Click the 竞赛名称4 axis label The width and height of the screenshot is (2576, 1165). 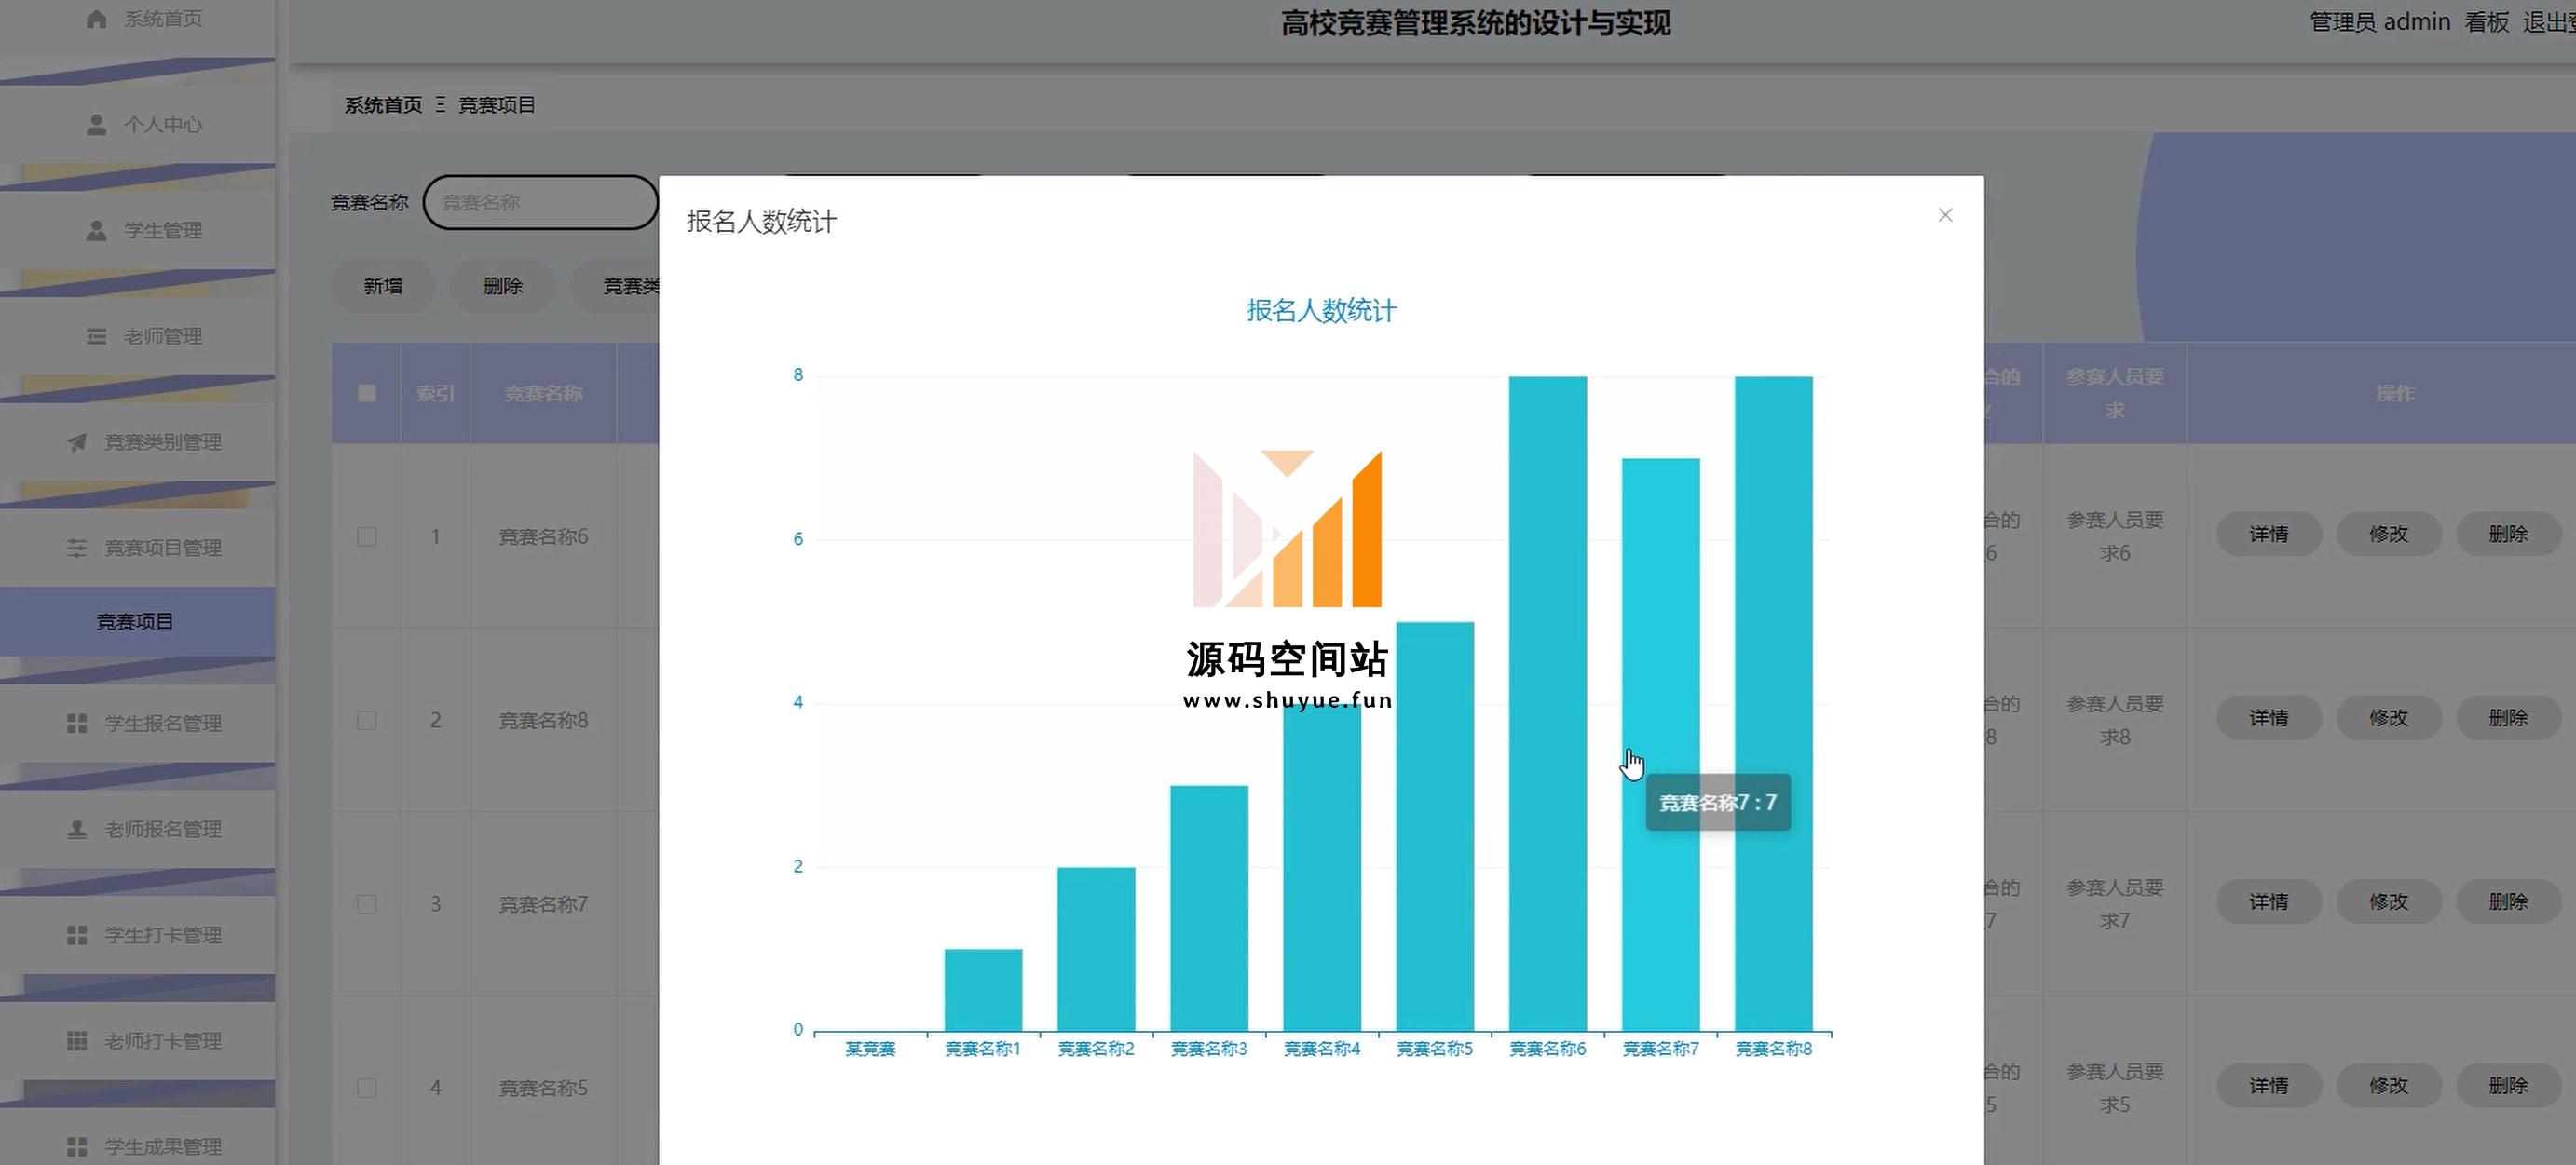click(1322, 1049)
